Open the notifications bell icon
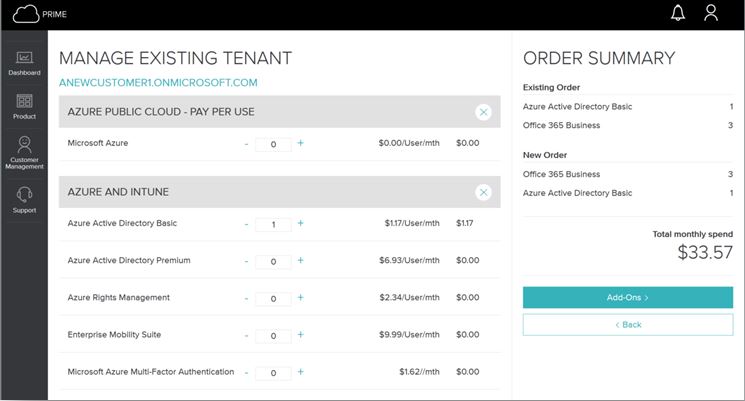 click(x=678, y=13)
